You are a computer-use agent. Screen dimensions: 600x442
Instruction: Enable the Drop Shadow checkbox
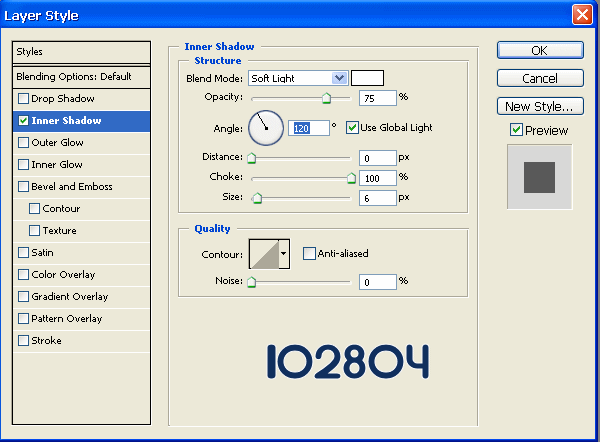(23, 99)
